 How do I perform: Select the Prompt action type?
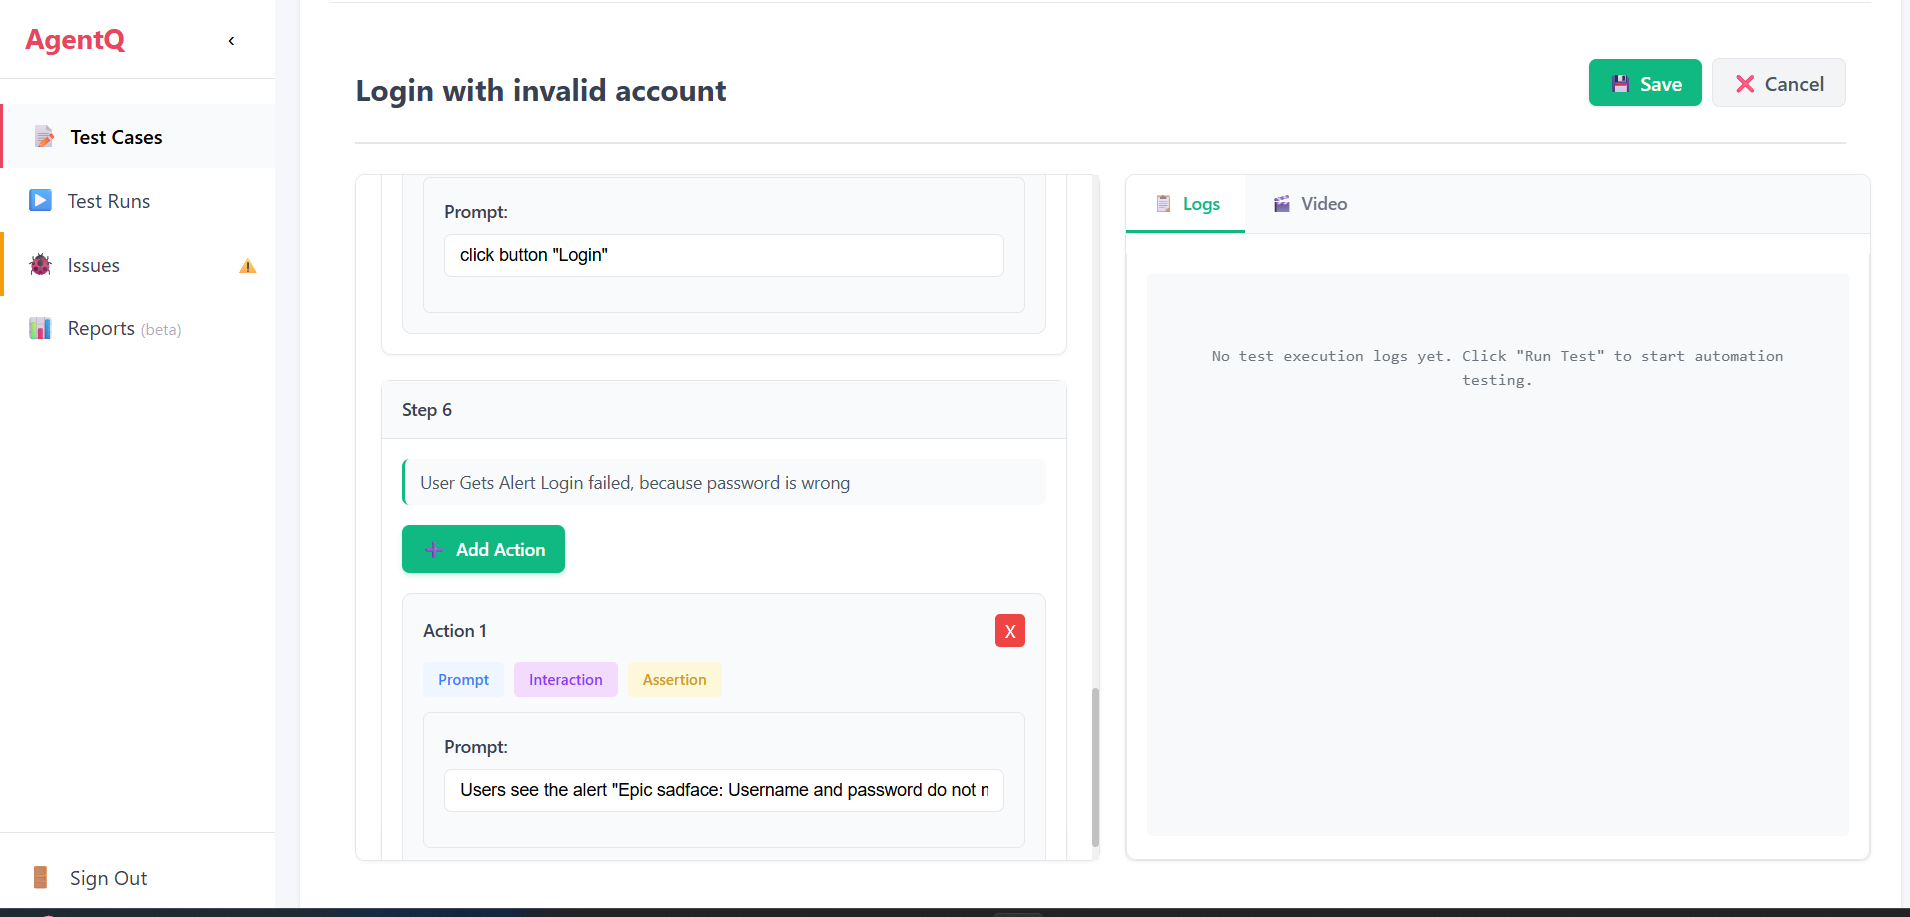463,680
